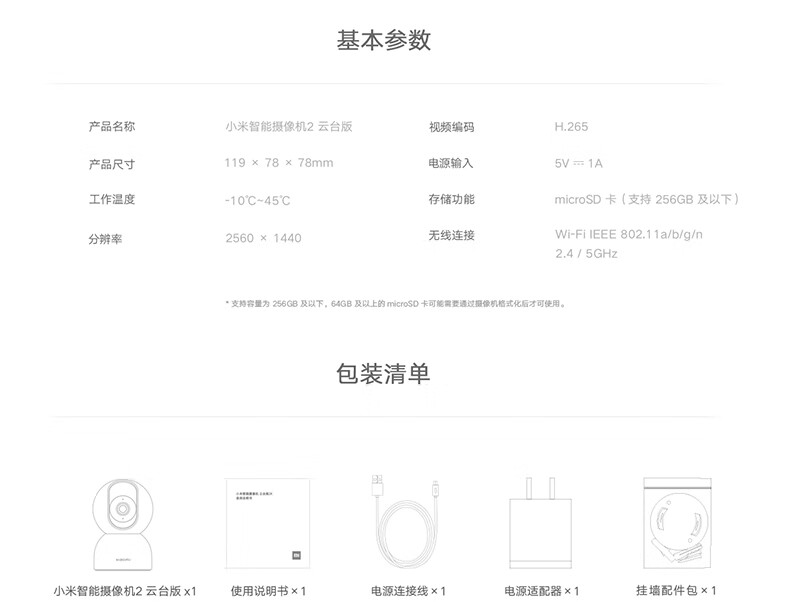Select the 5V 1A power input value
The height and width of the screenshot is (602, 790).
click(x=578, y=163)
